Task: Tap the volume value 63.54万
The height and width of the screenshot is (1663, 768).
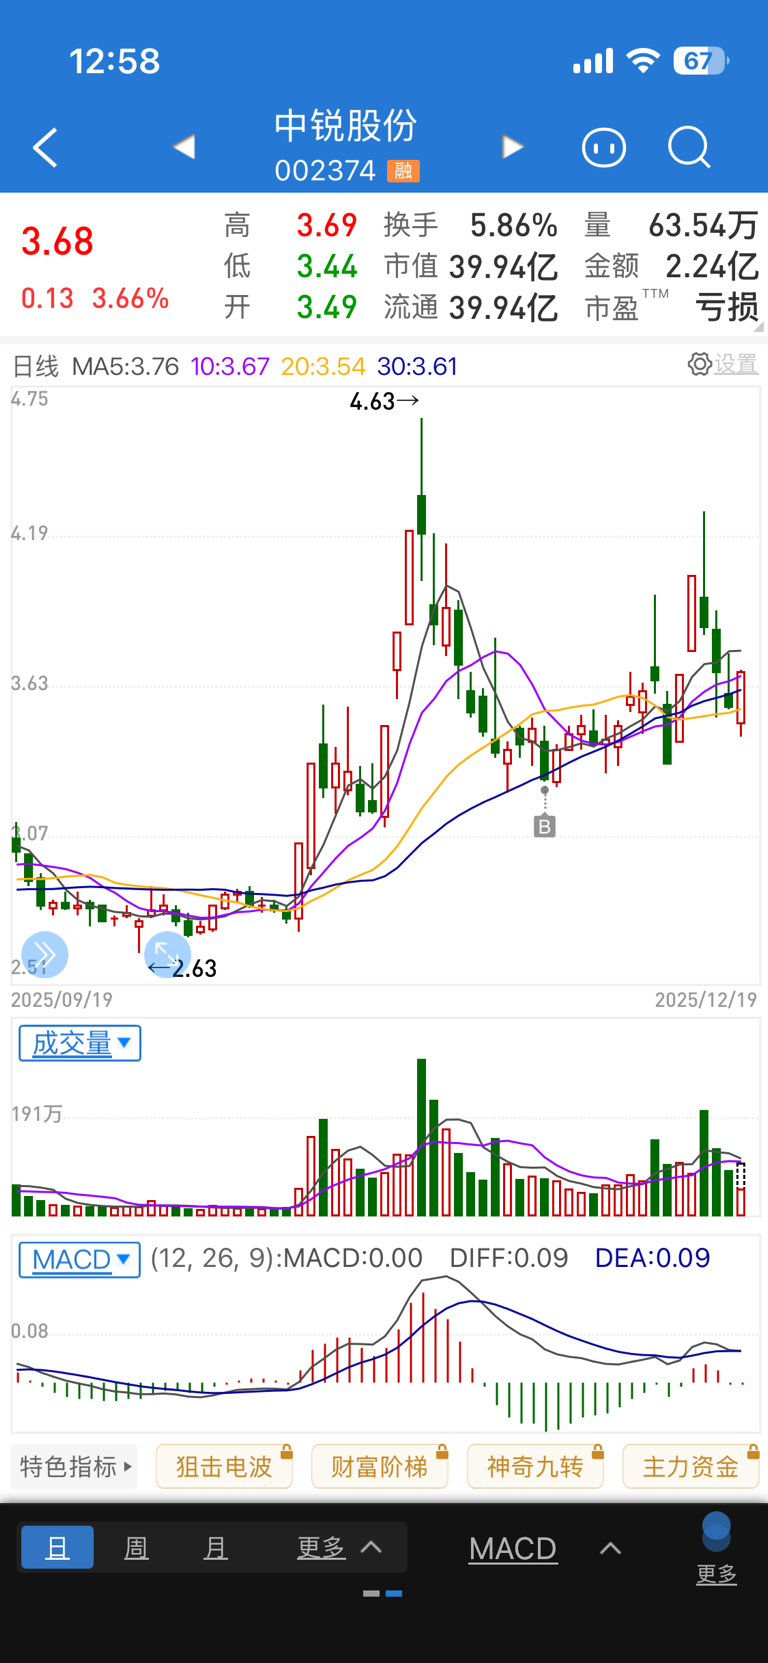Action: [704, 225]
